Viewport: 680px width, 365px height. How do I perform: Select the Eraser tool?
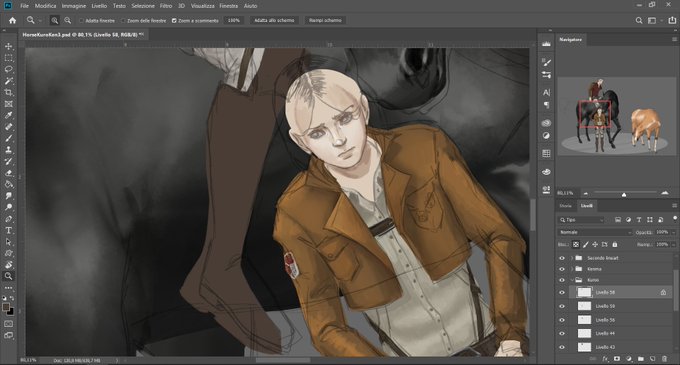8,173
